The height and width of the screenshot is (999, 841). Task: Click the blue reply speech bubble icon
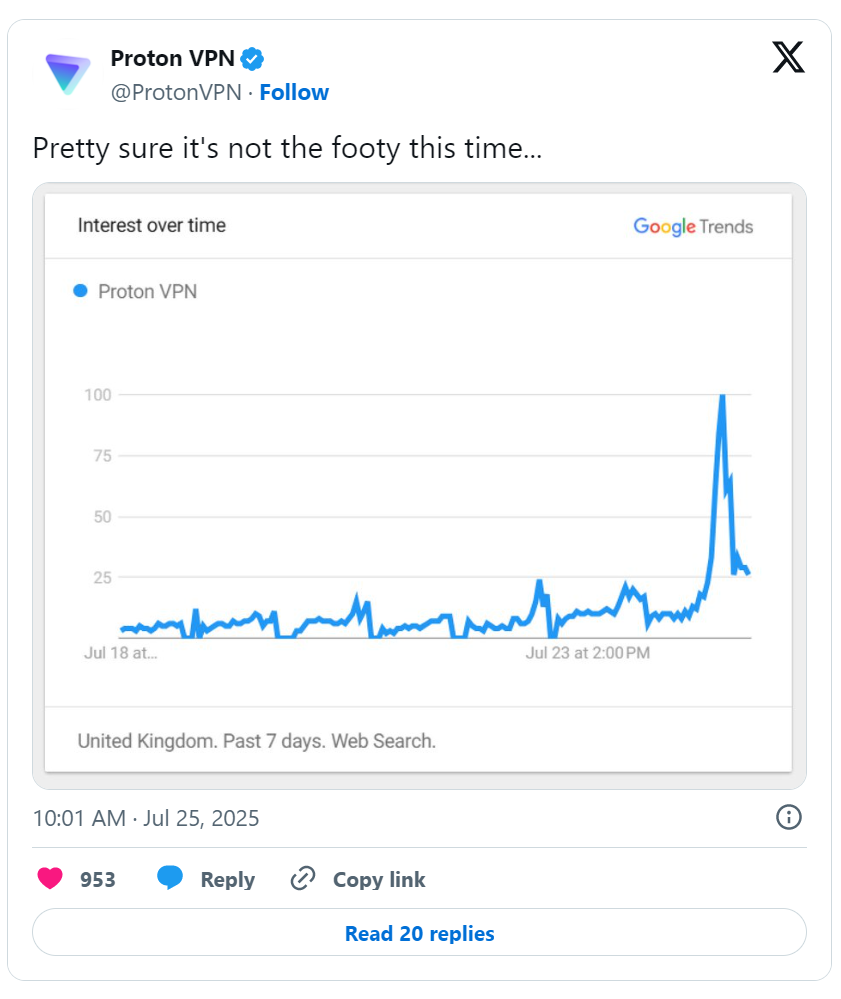pos(169,878)
